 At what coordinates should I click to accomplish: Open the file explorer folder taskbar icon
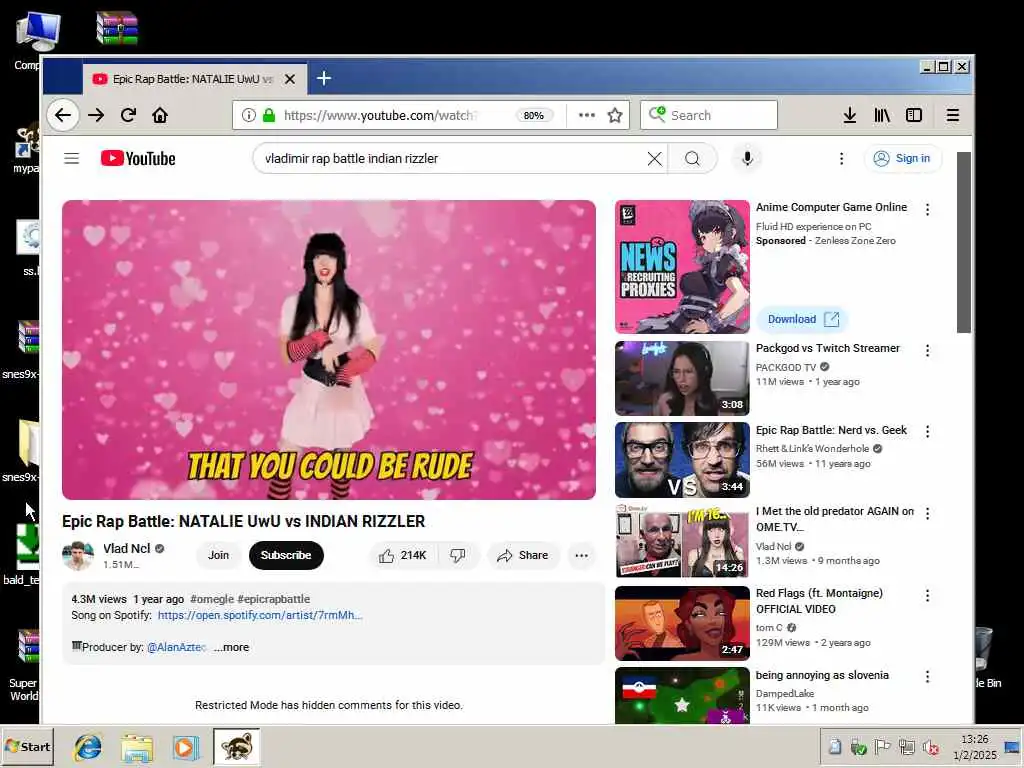tap(136, 748)
